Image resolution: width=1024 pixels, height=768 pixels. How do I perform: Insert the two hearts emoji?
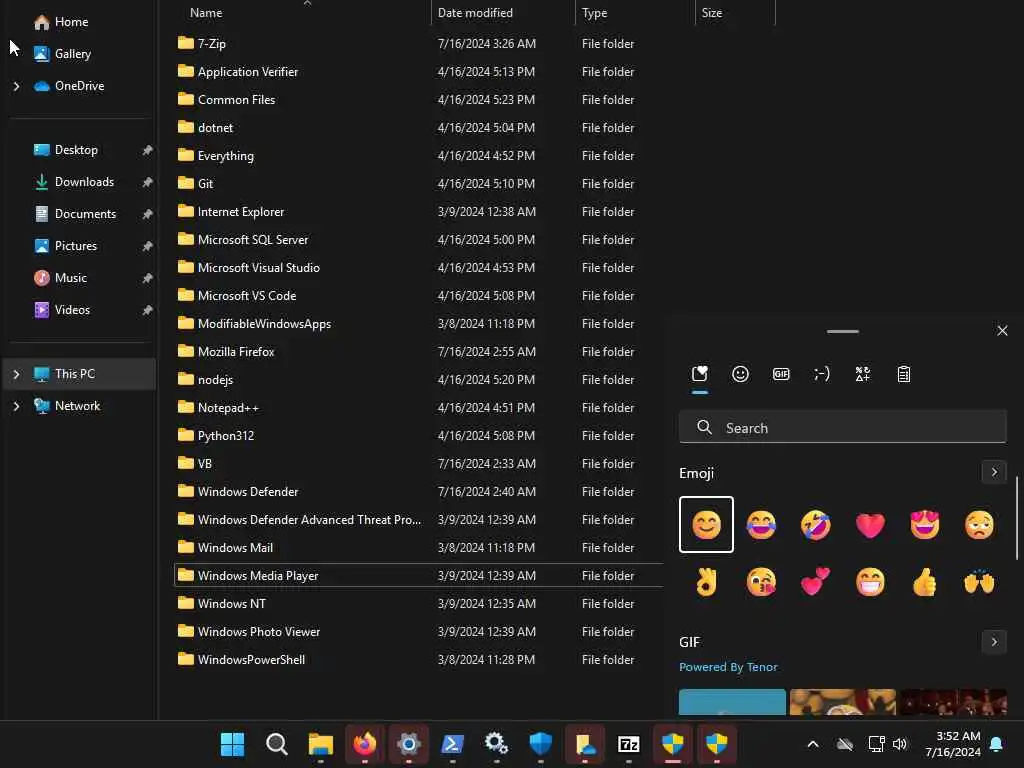coord(816,581)
